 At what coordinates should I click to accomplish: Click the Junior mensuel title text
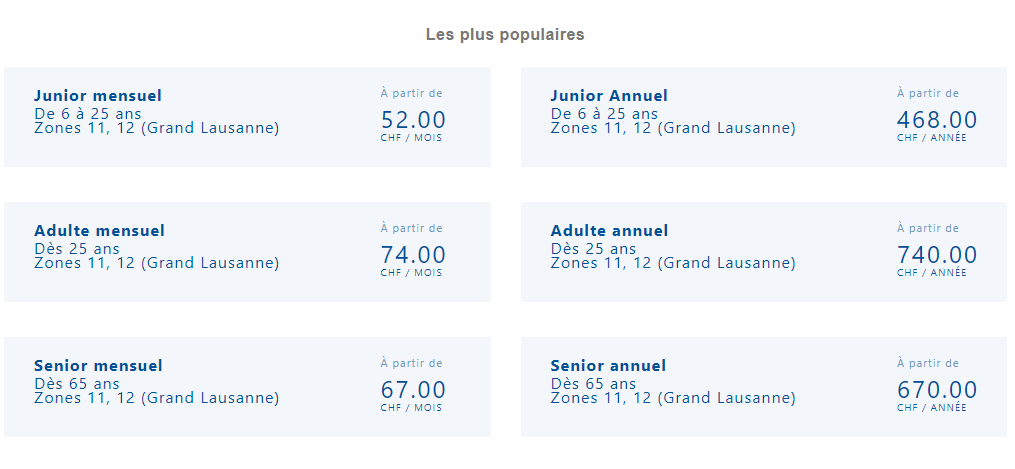pyautogui.click(x=98, y=96)
